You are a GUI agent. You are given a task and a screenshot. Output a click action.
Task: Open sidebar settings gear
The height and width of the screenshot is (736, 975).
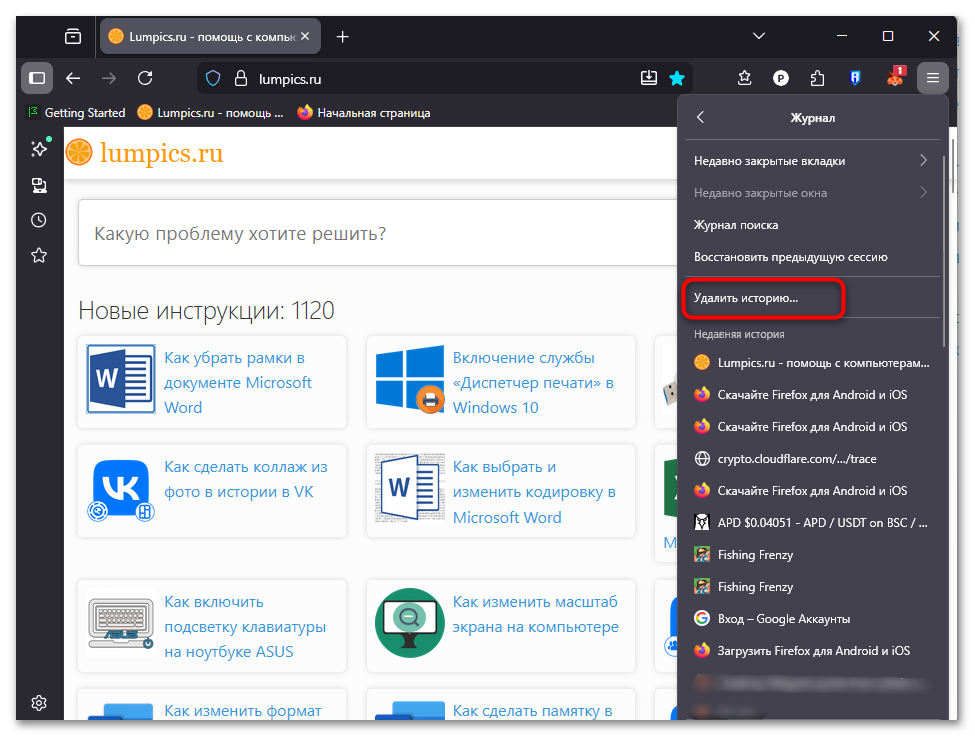point(39,702)
